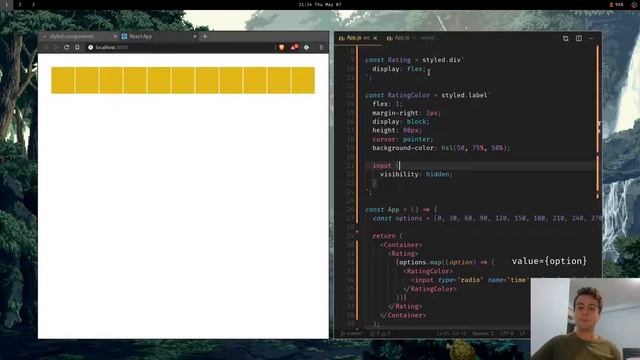The image size is (640, 360).
Task: Open the Brave rewards triangle icon
Action: click(294, 47)
